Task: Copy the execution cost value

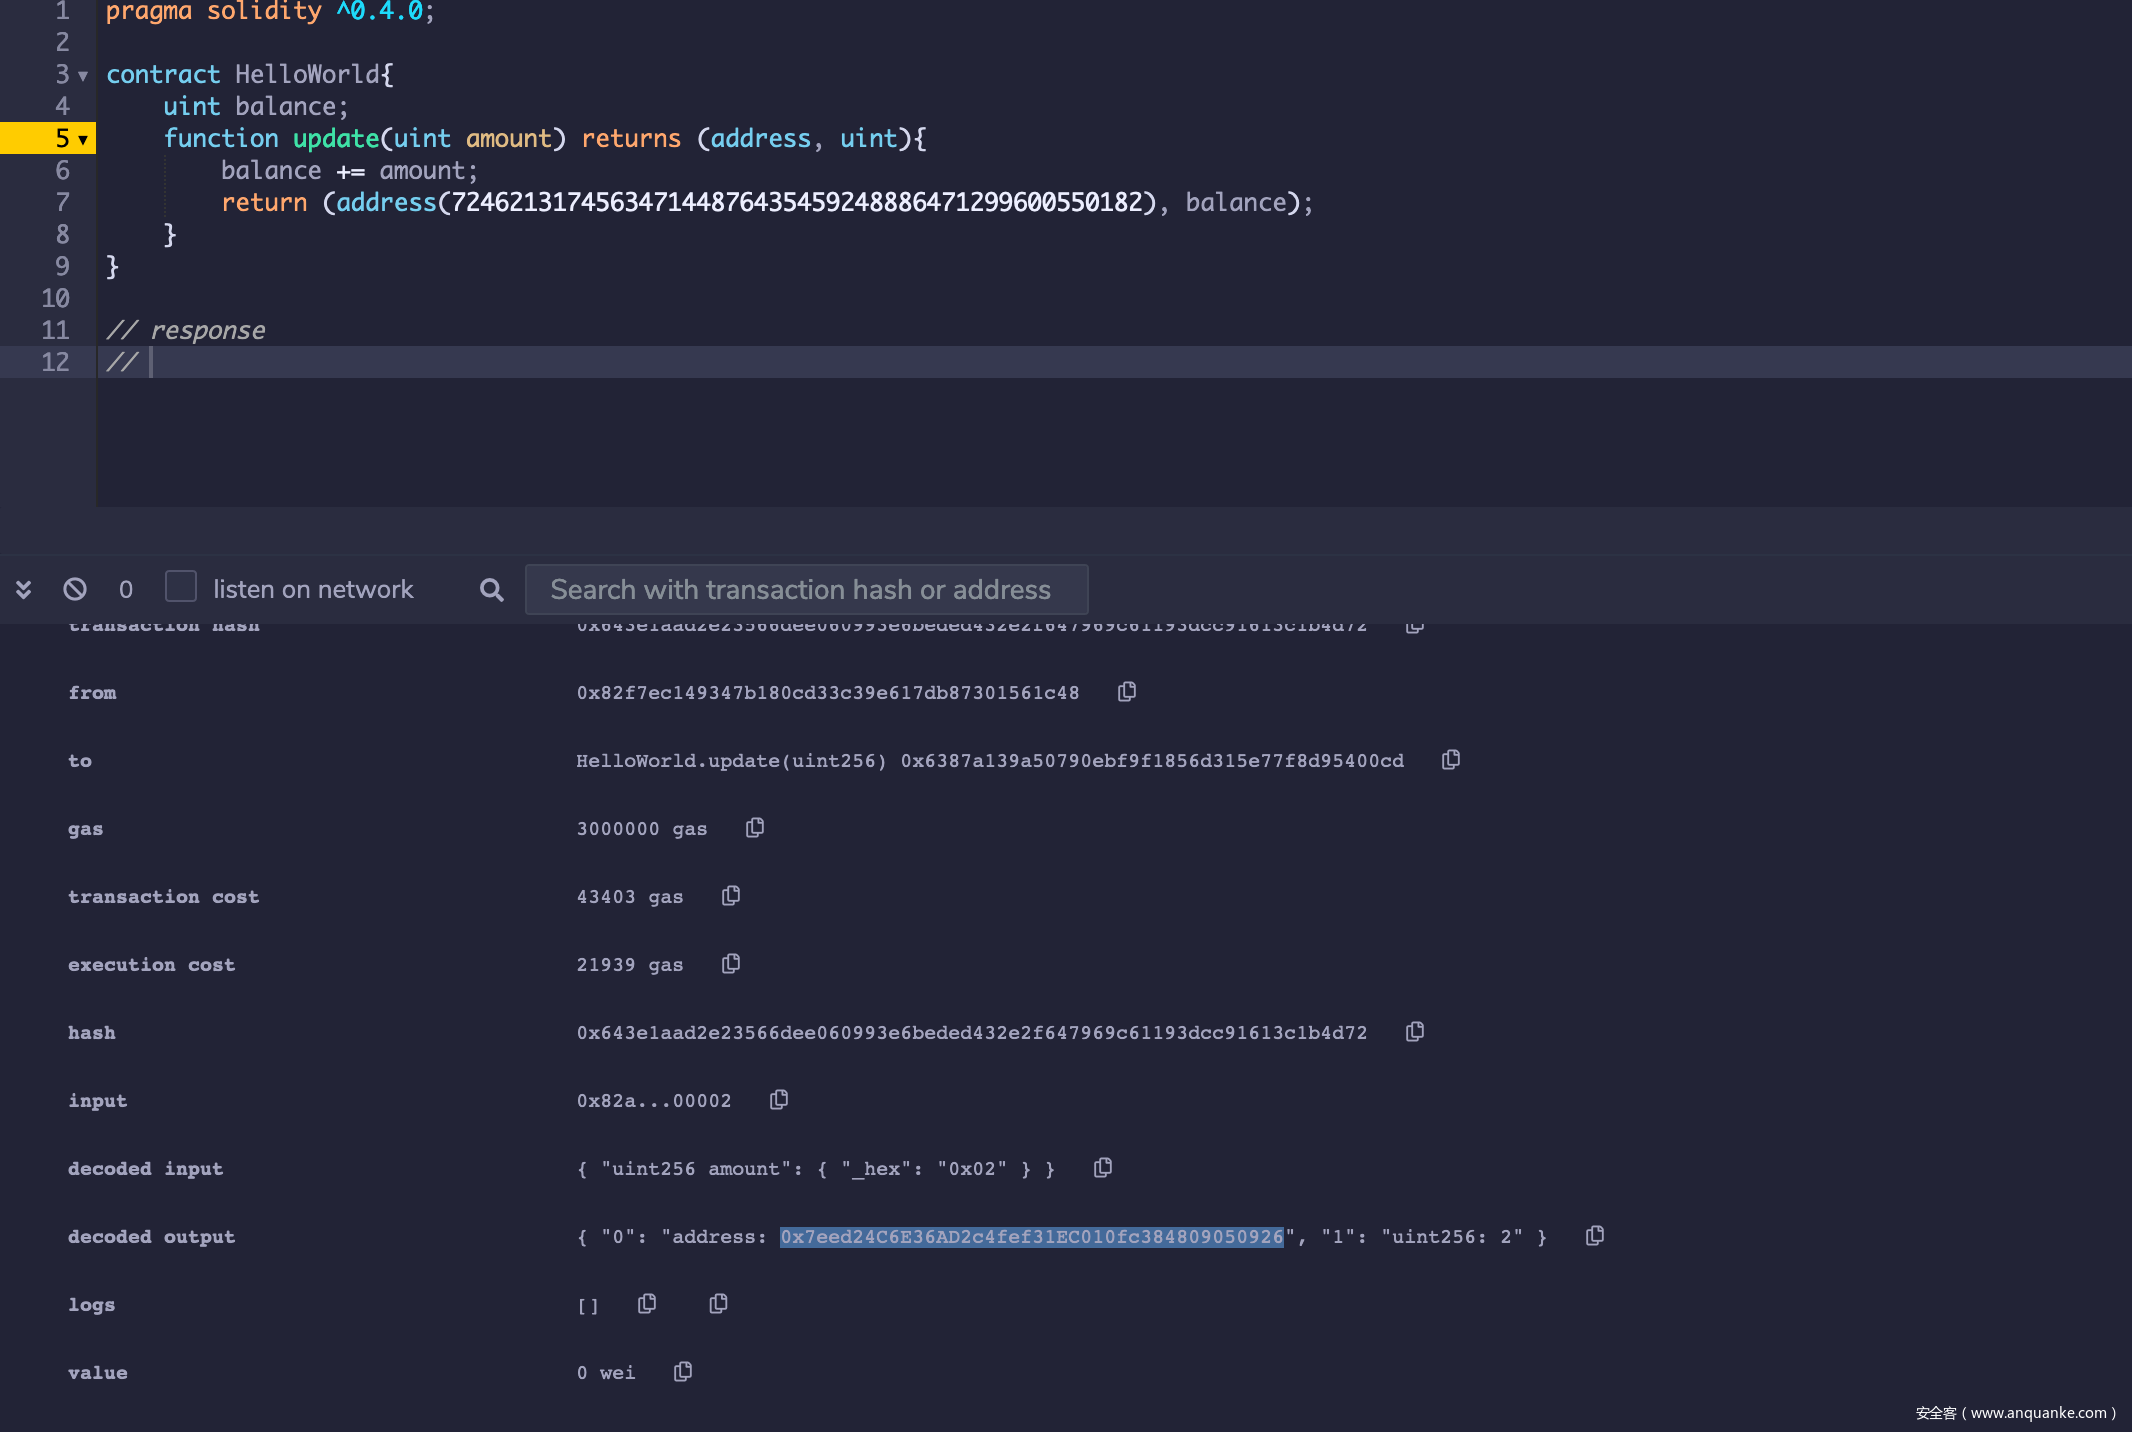Action: pyautogui.click(x=731, y=964)
